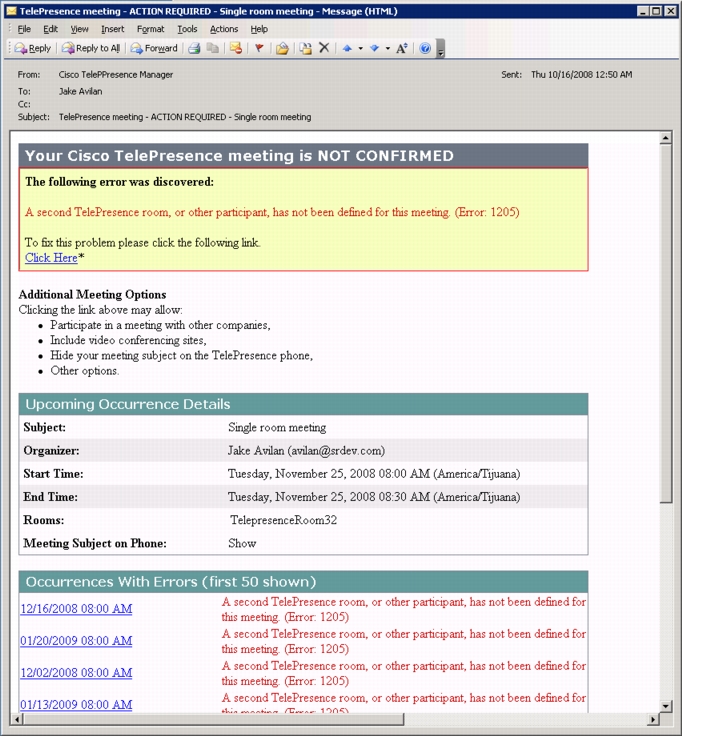Click the create rule icon beside delete
The height and width of the screenshot is (754, 701).
pos(305,48)
